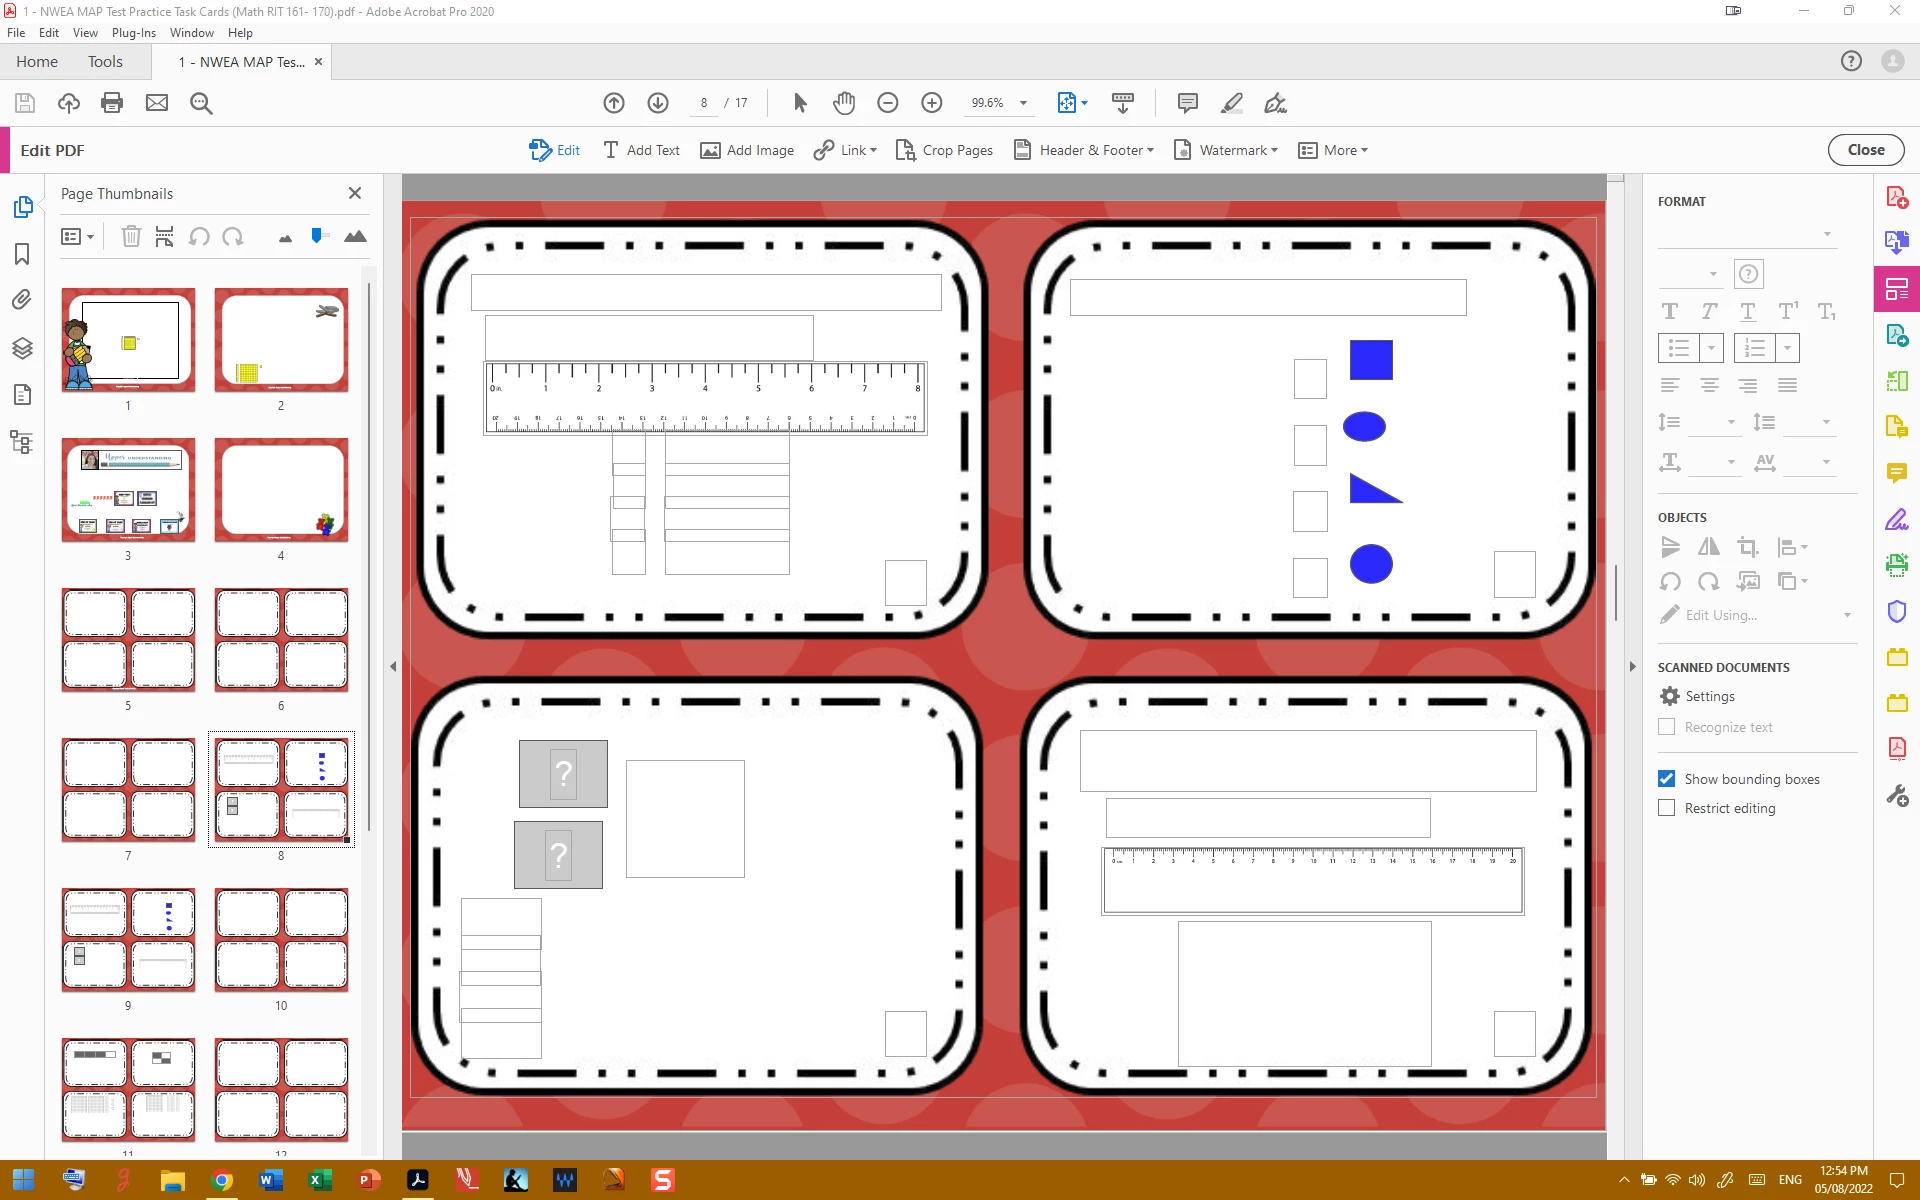This screenshot has height=1200, width=1920.
Task: Open the Watermark dropdown menu
Action: [x=1226, y=150]
